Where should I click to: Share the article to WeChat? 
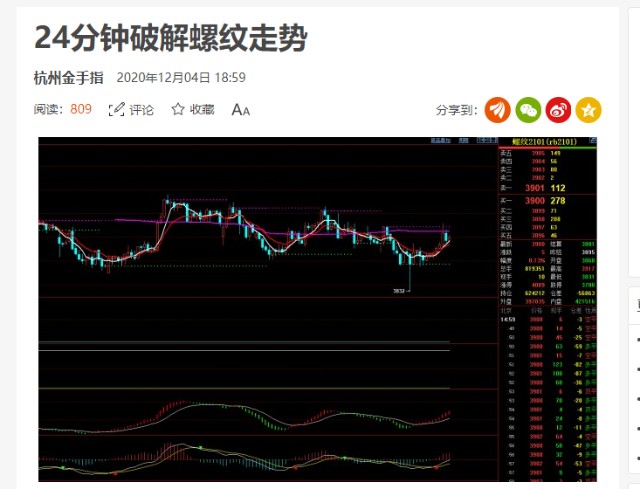click(528, 110)
